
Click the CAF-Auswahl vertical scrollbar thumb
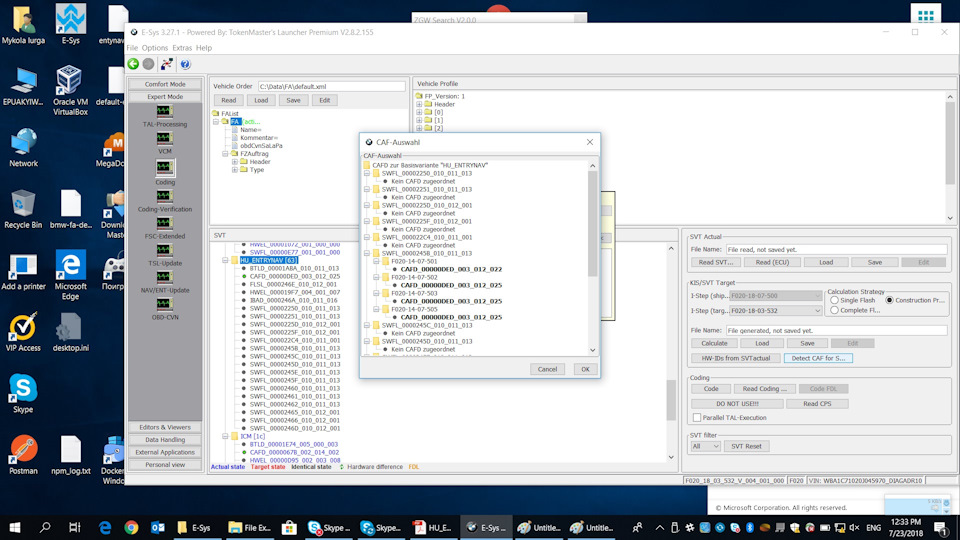pos(592,223)
